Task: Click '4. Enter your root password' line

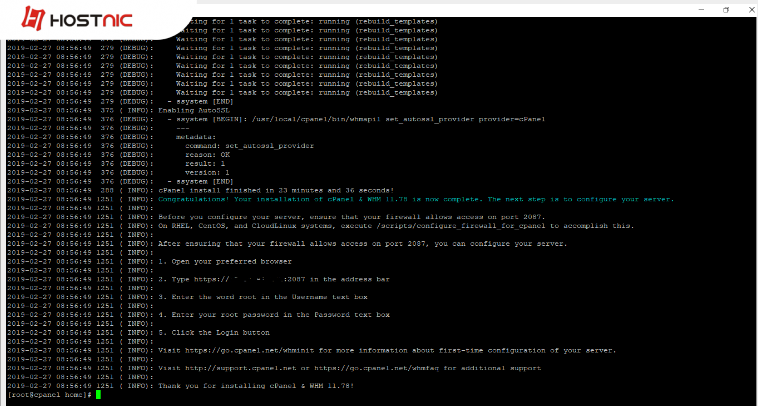Action: tap(274, 315)
